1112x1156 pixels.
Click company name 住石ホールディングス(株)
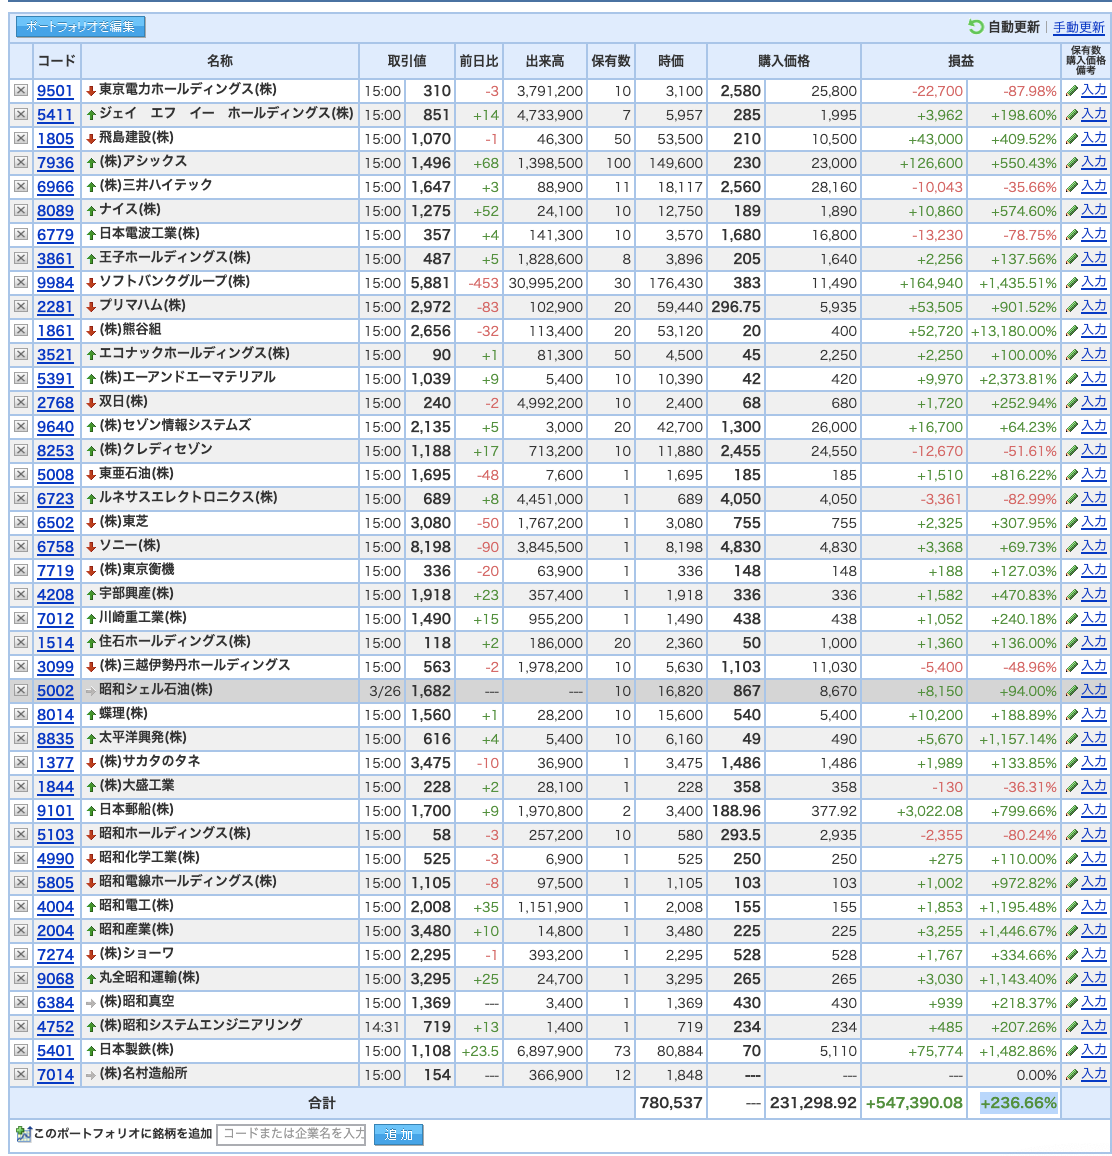[175, 641]
